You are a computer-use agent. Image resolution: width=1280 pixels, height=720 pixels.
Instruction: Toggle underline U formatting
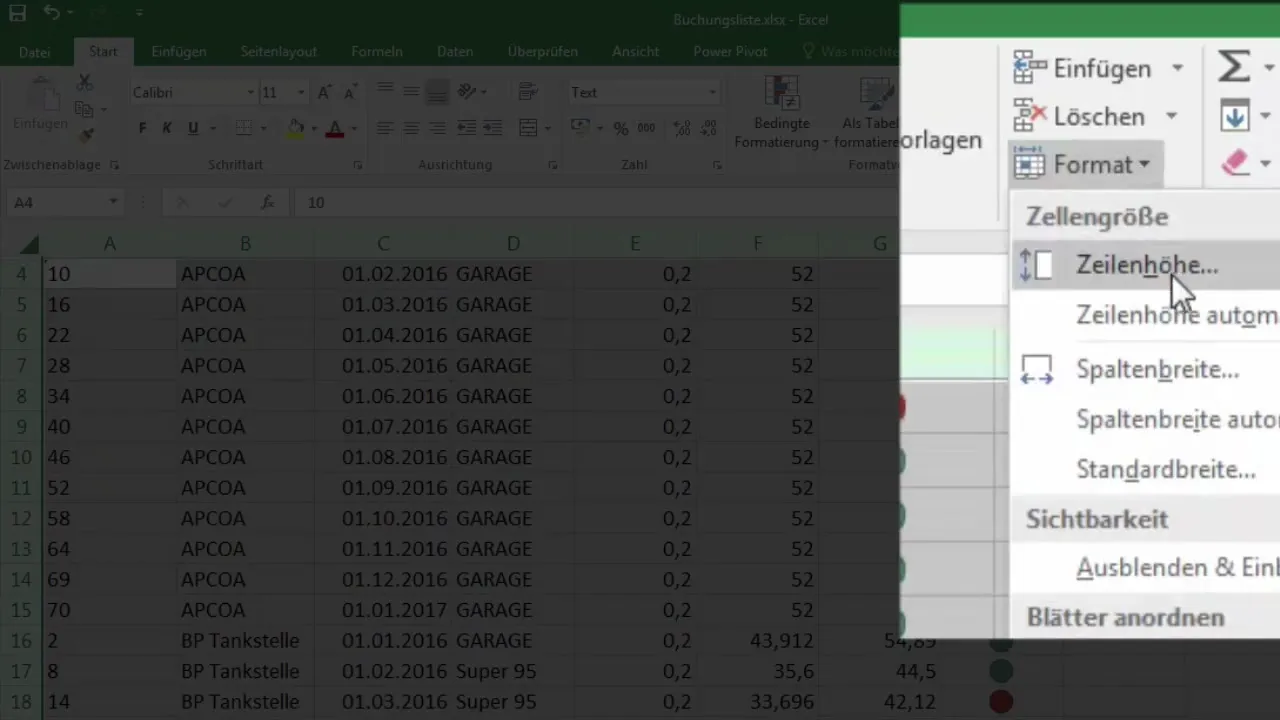192,128
